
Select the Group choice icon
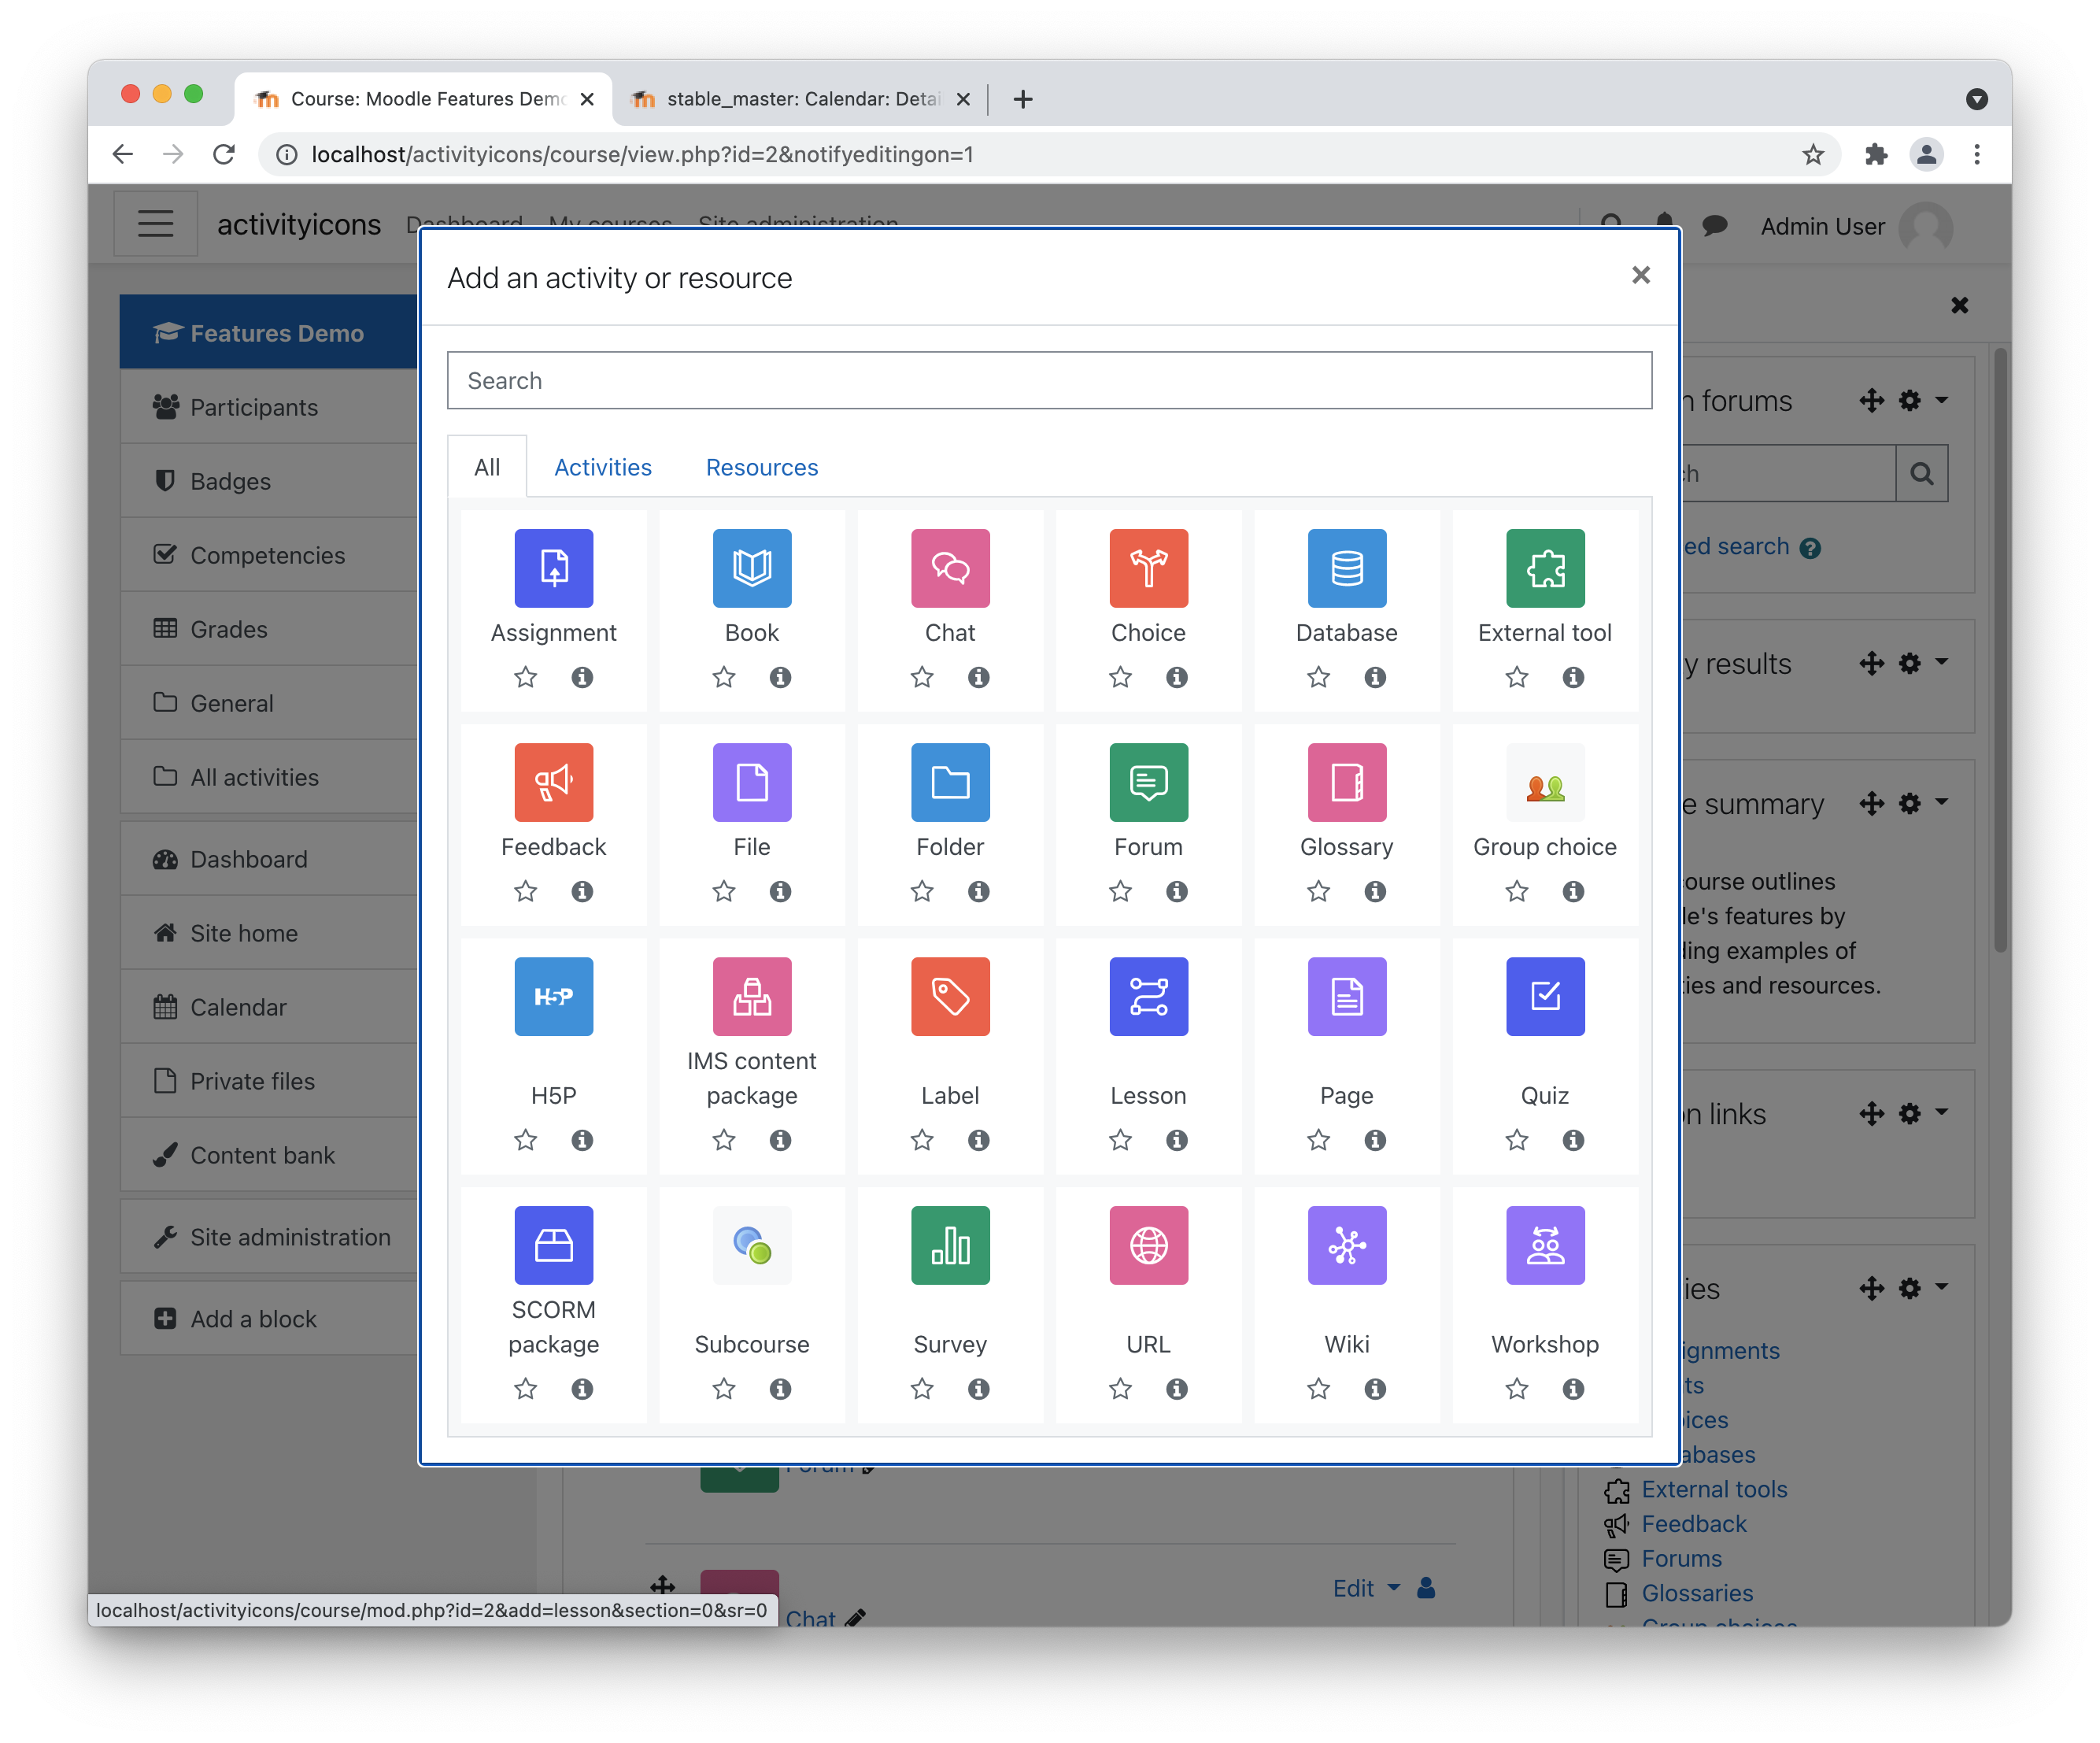click(x=1545, y=782)
